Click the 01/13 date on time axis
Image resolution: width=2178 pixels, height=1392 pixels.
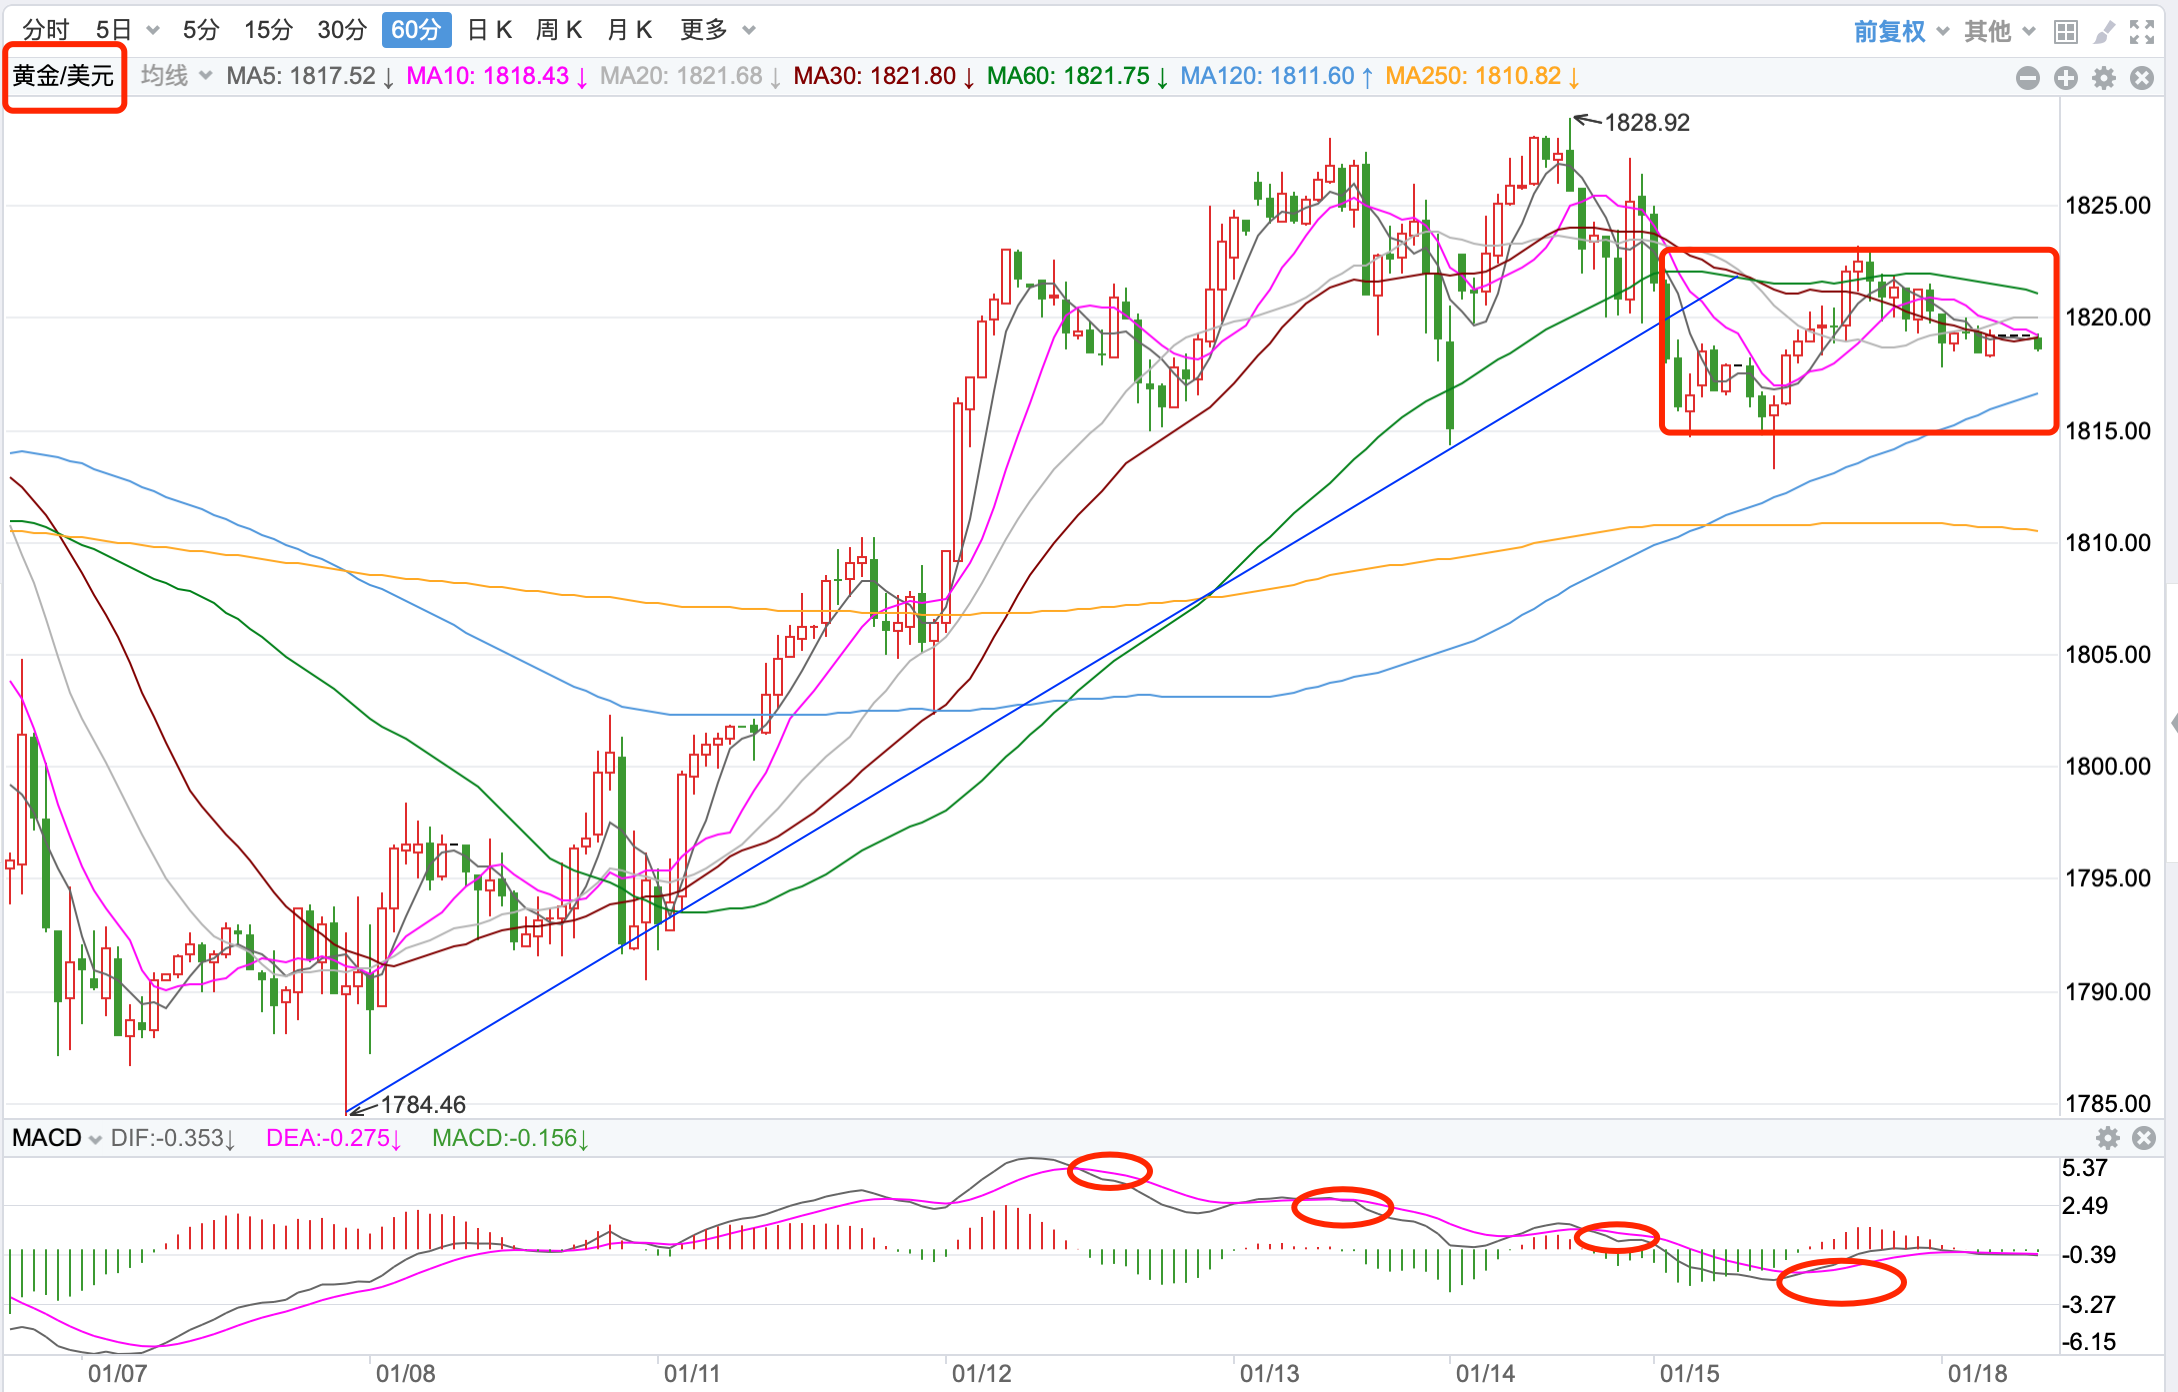point(1269,1373)
